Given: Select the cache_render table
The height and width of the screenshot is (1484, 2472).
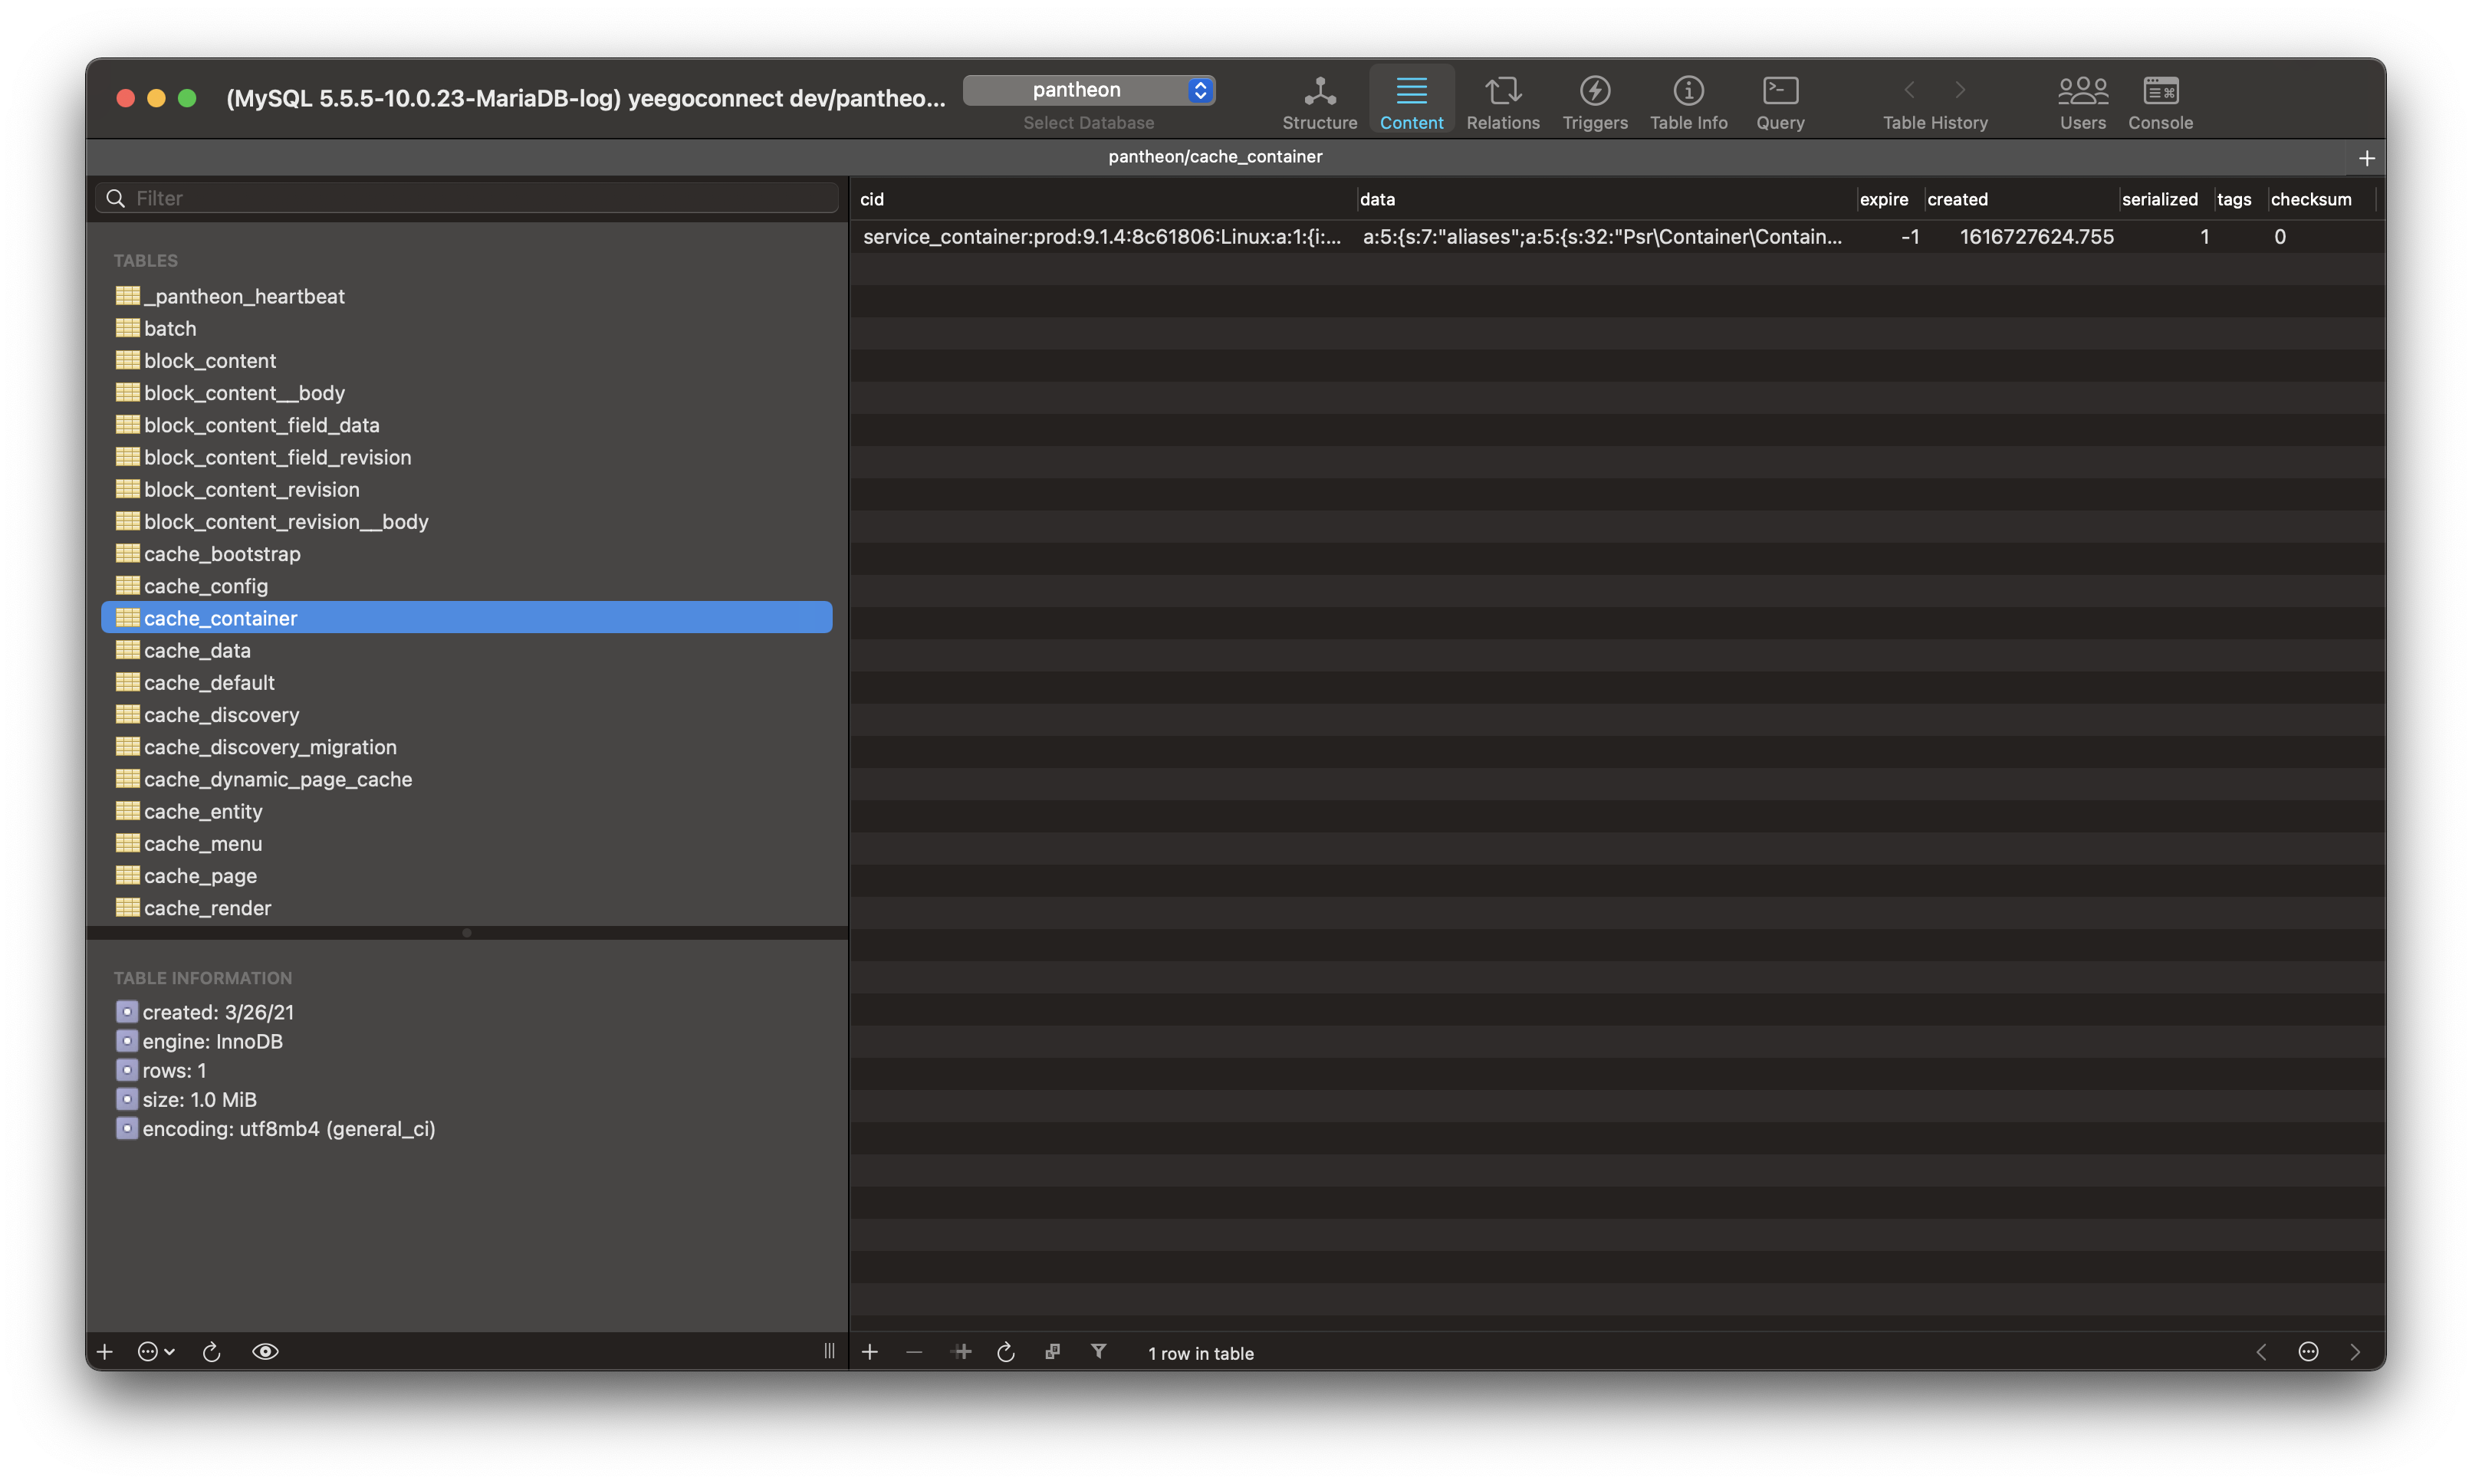Looking at the screenshot, I should click(467, 907).
